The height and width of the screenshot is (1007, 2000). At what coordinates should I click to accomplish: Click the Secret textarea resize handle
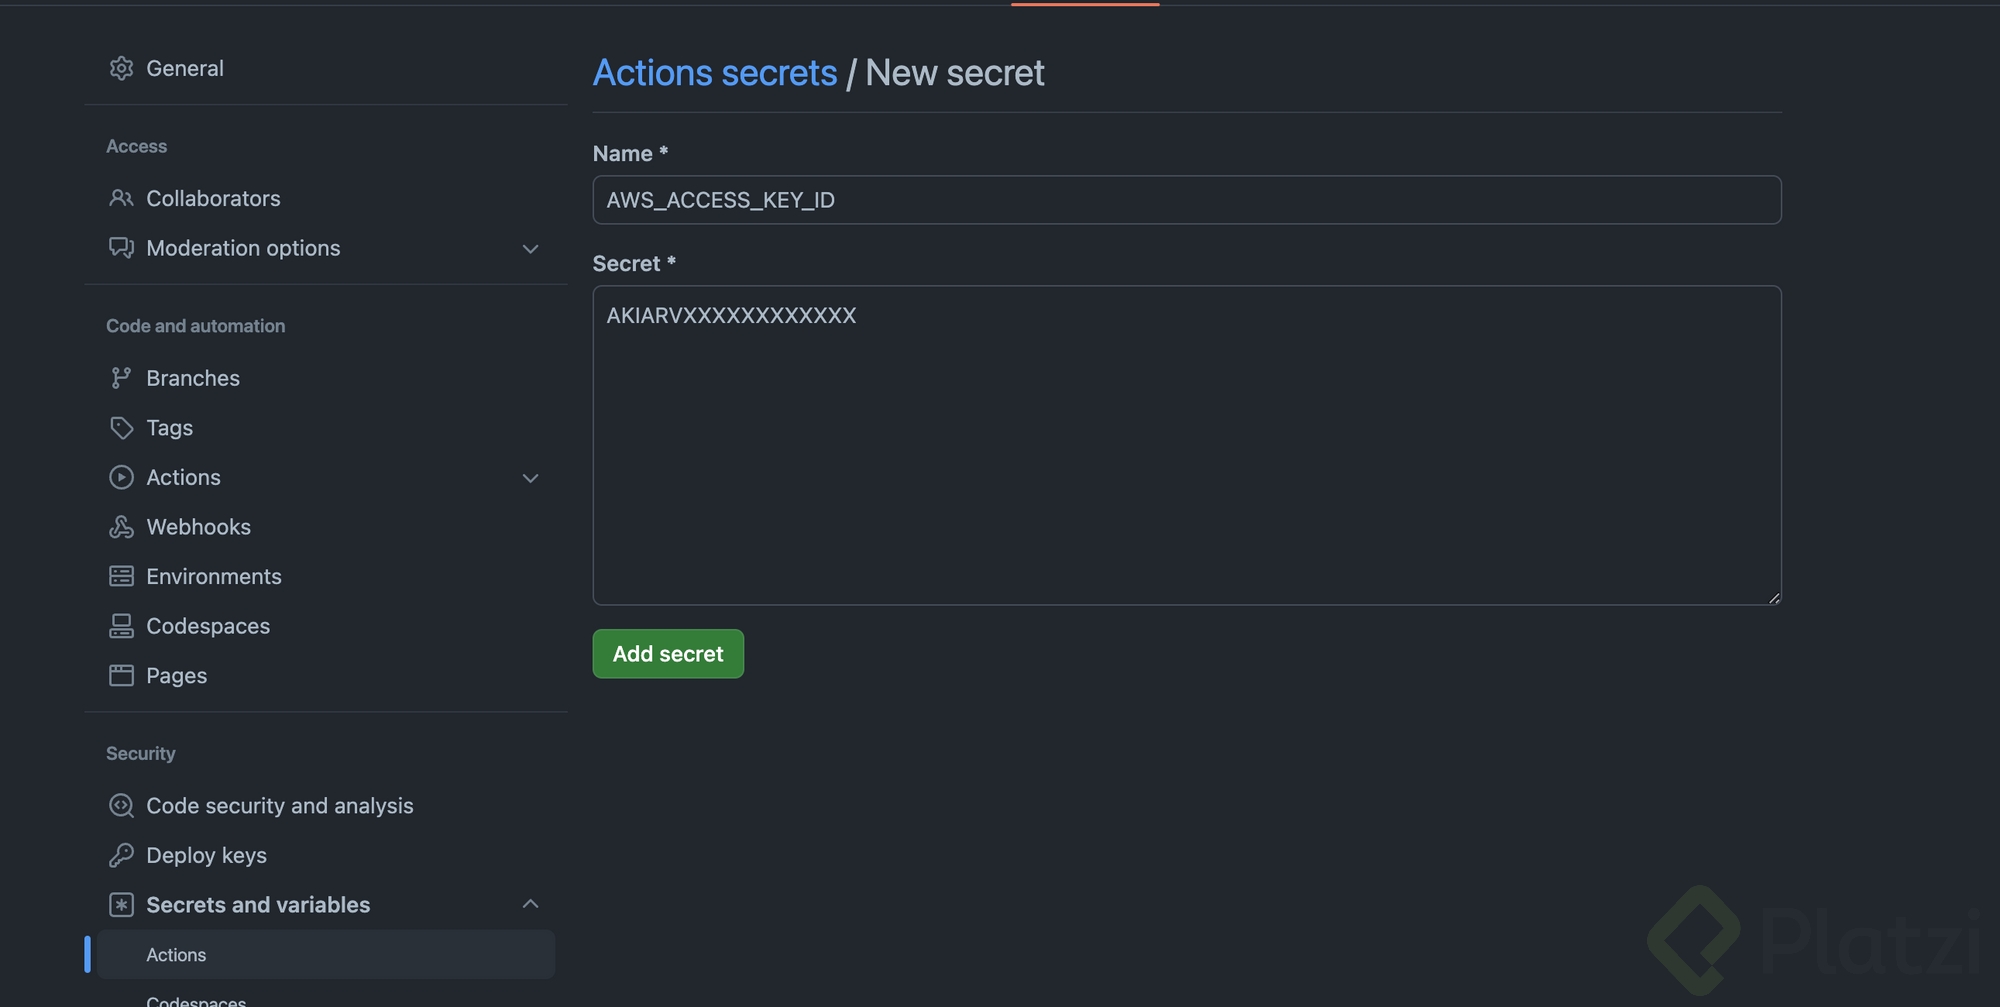click(x=1774, y=598)
